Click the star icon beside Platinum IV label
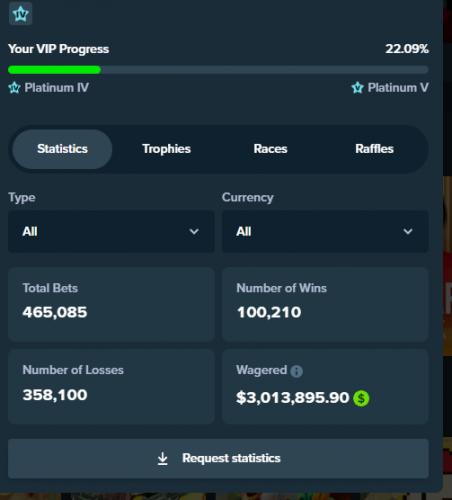Viewport: 452px width, 500px height. (14, 88)
